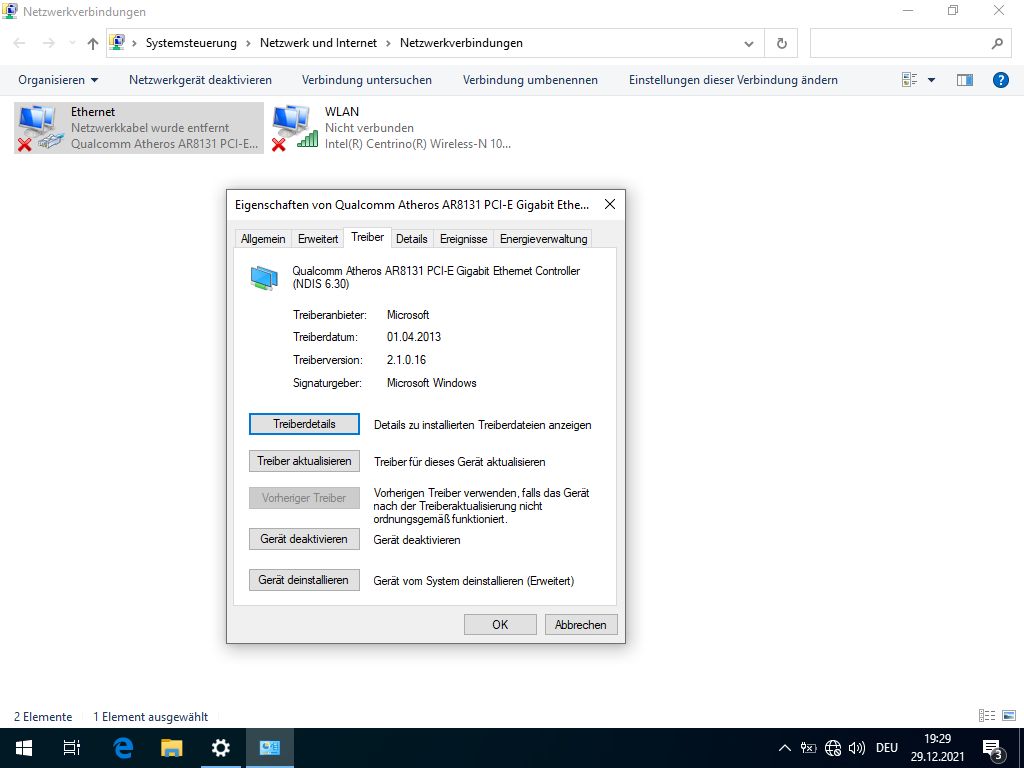Click Gerät deaktivieren button
Viewport: 1024px width, 768px height.
click(x=304, y=539)
